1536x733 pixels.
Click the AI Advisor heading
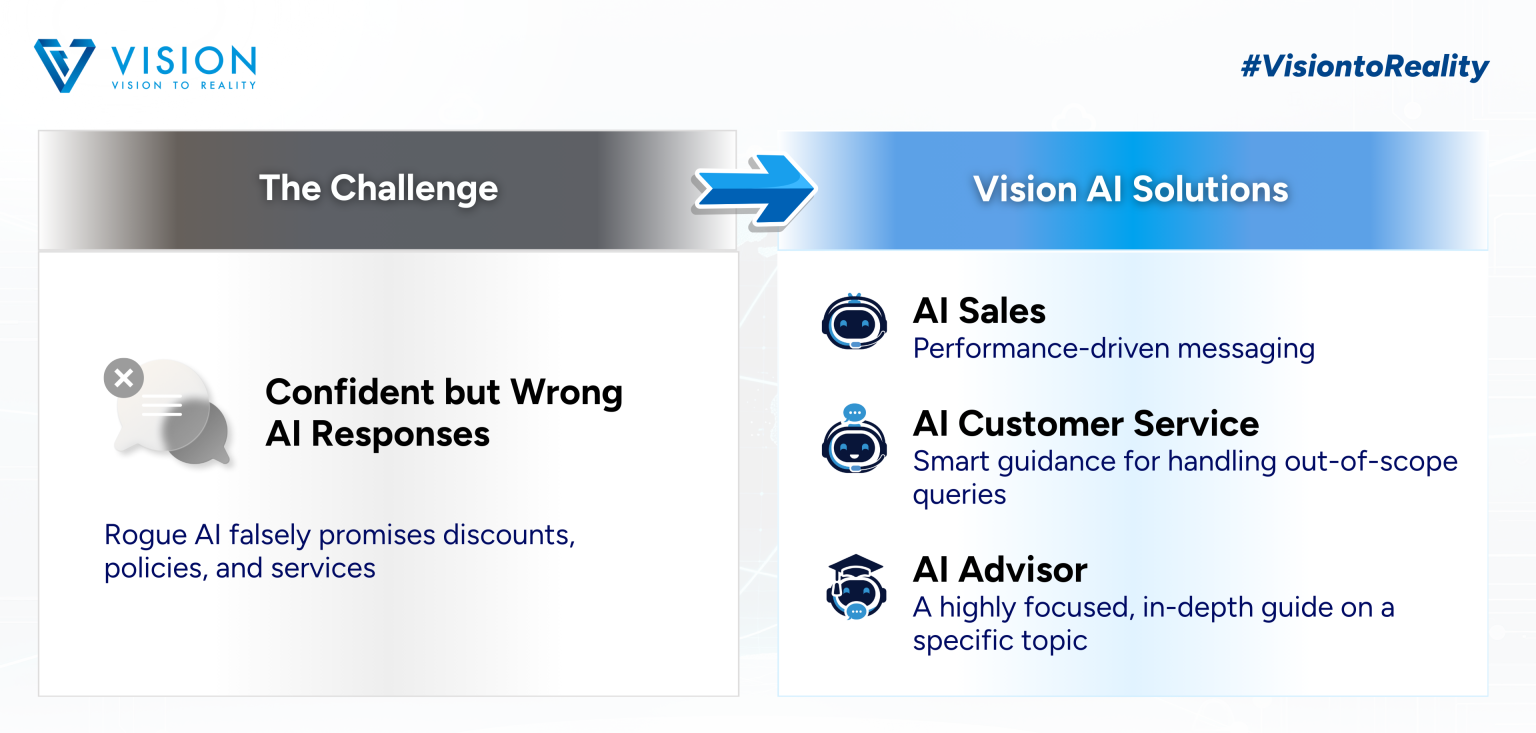coord(999,570)
